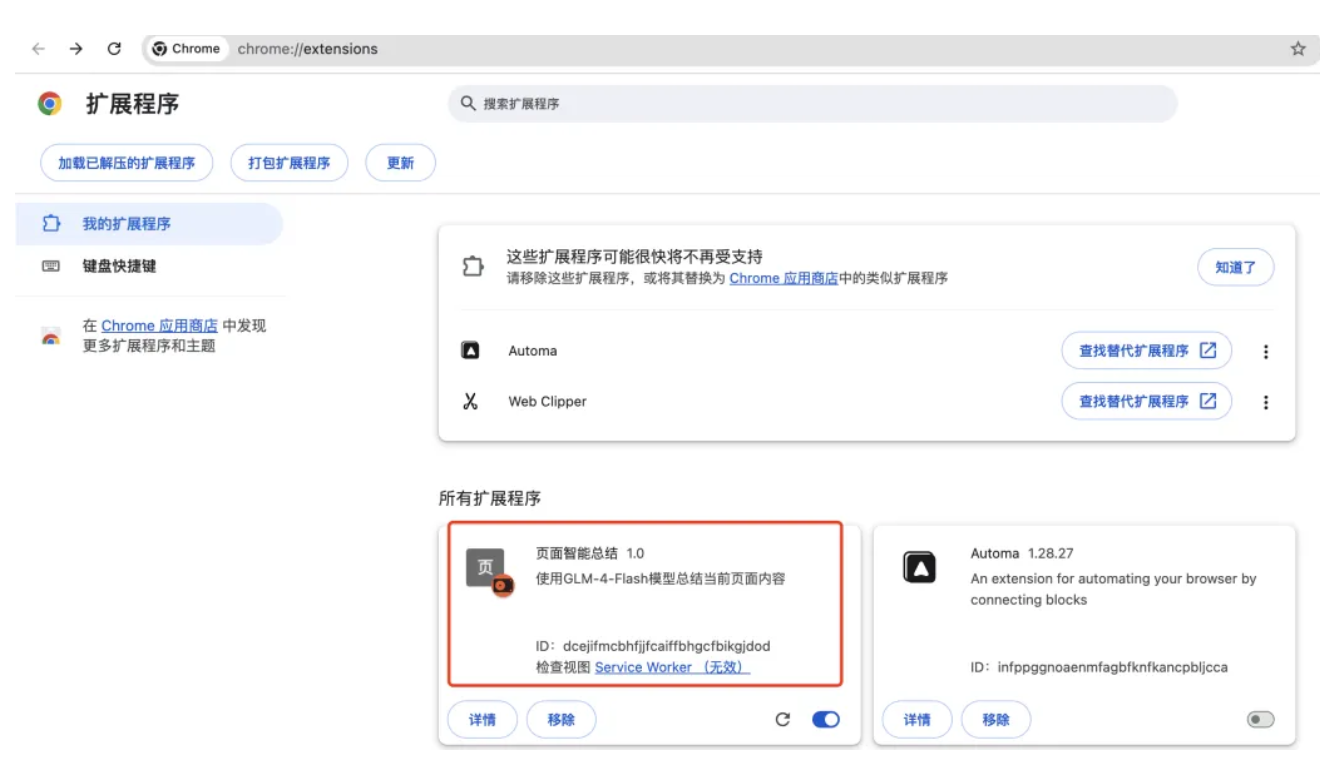Click the 更新 button
The image size is (1320, 778).
[x=400, y=163]
